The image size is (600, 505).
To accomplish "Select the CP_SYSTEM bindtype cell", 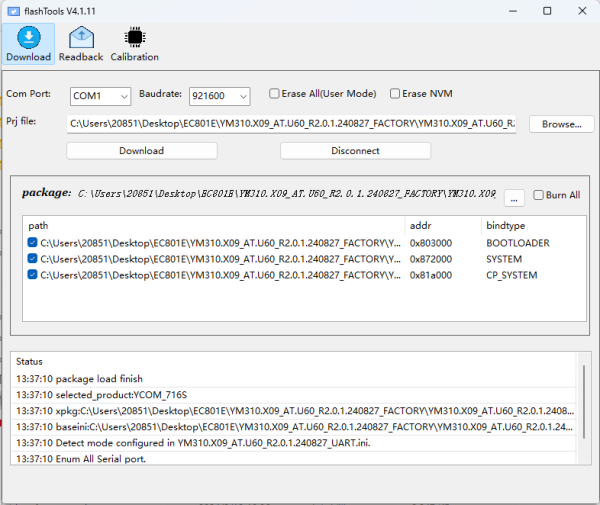I will click(x=512, y=275).
